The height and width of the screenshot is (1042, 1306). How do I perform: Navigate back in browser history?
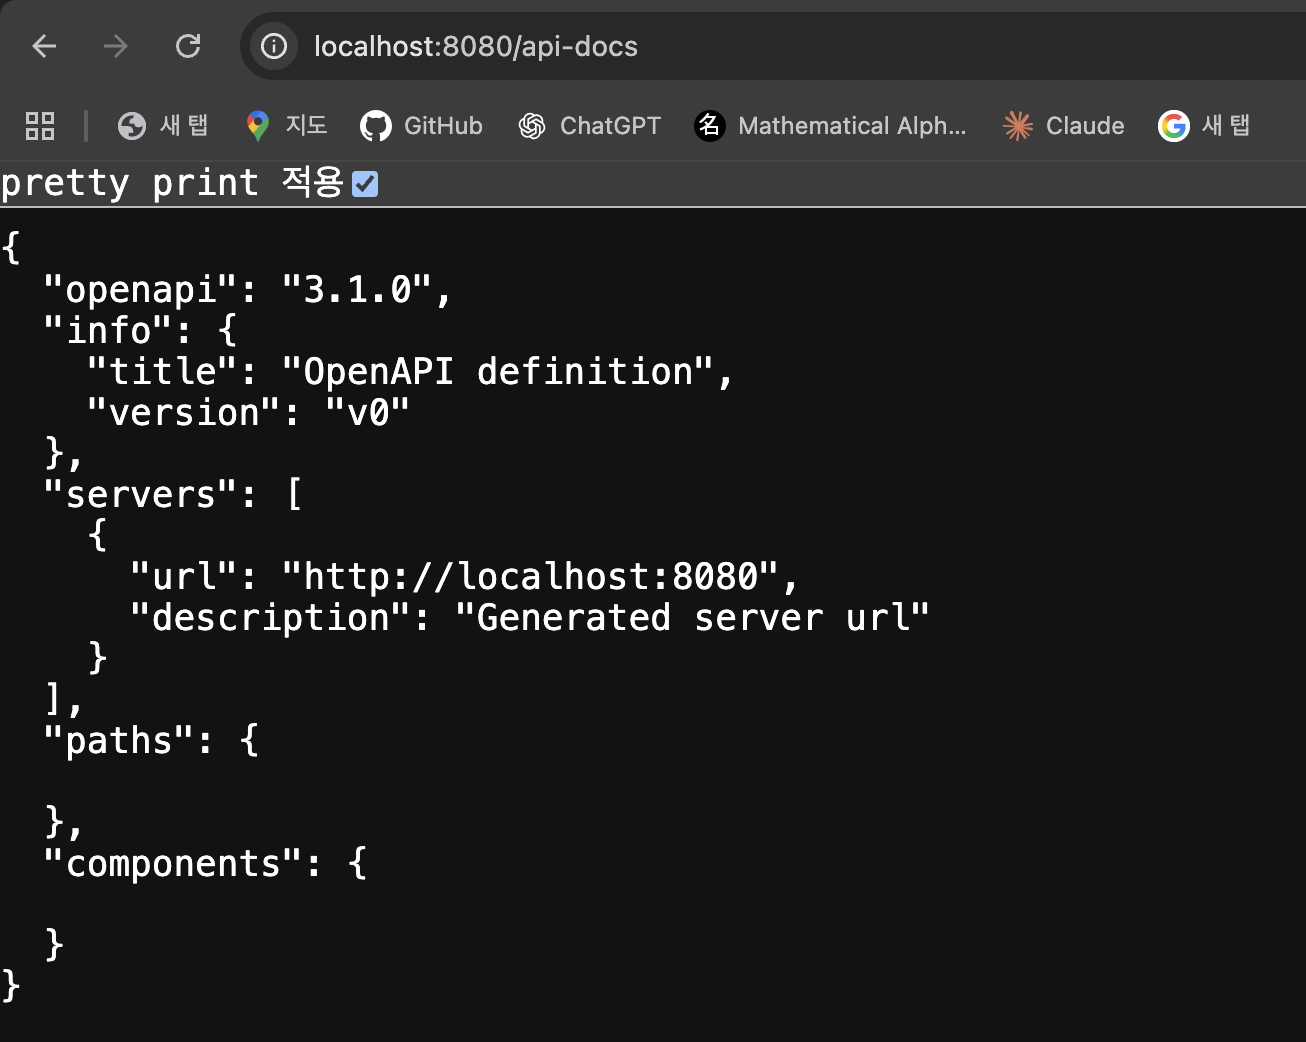coord(43,46)
